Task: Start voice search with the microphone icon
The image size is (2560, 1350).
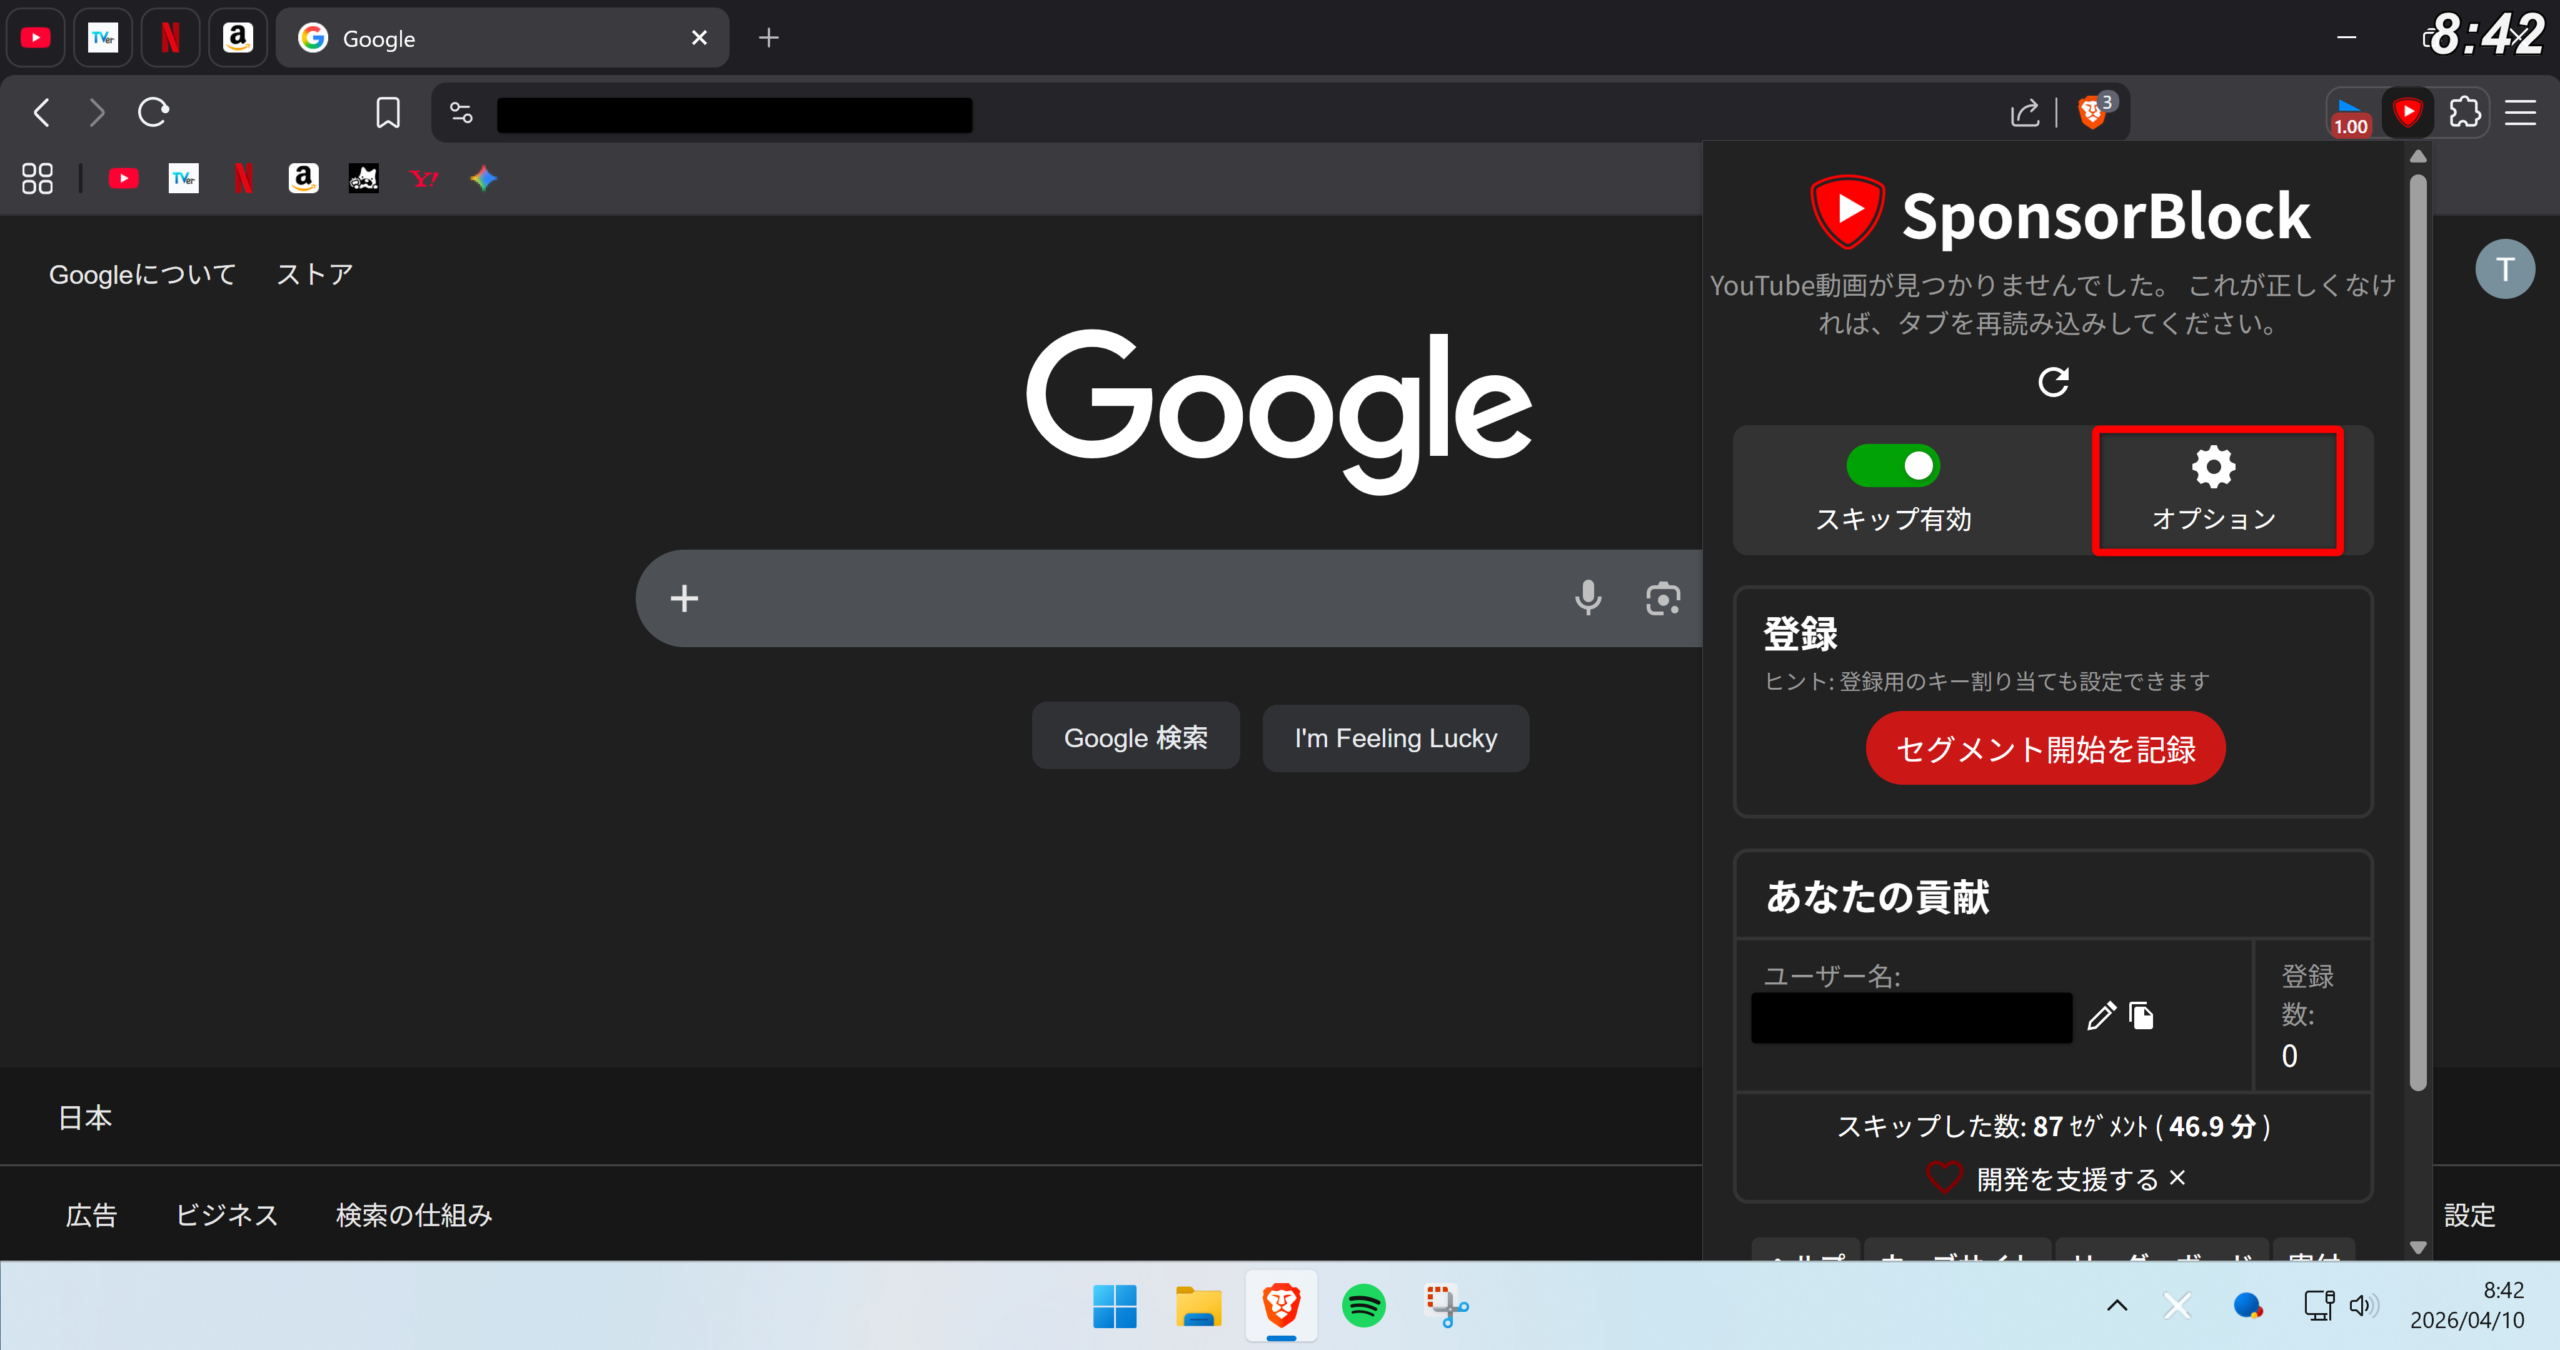Action: tap(1588, 598)
